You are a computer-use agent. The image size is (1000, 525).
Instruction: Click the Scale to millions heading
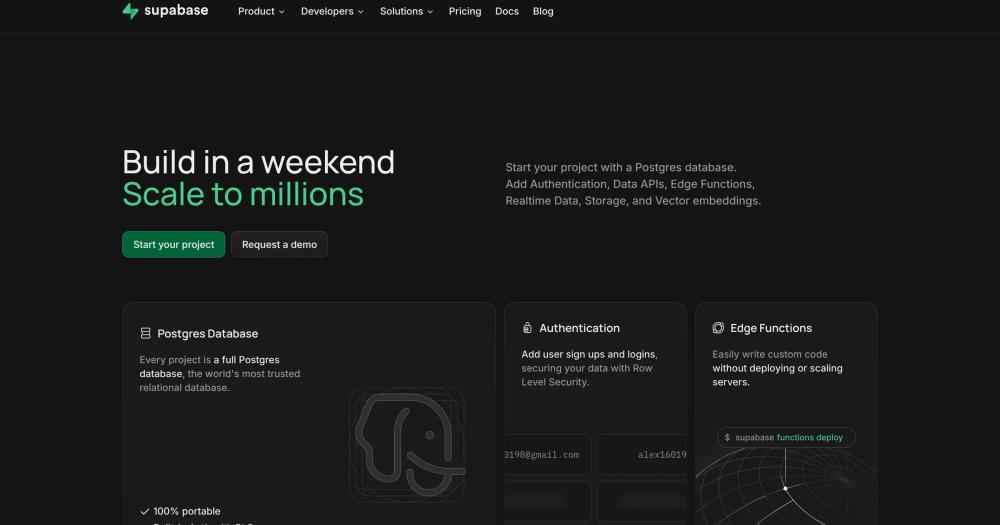pos(243,194)
